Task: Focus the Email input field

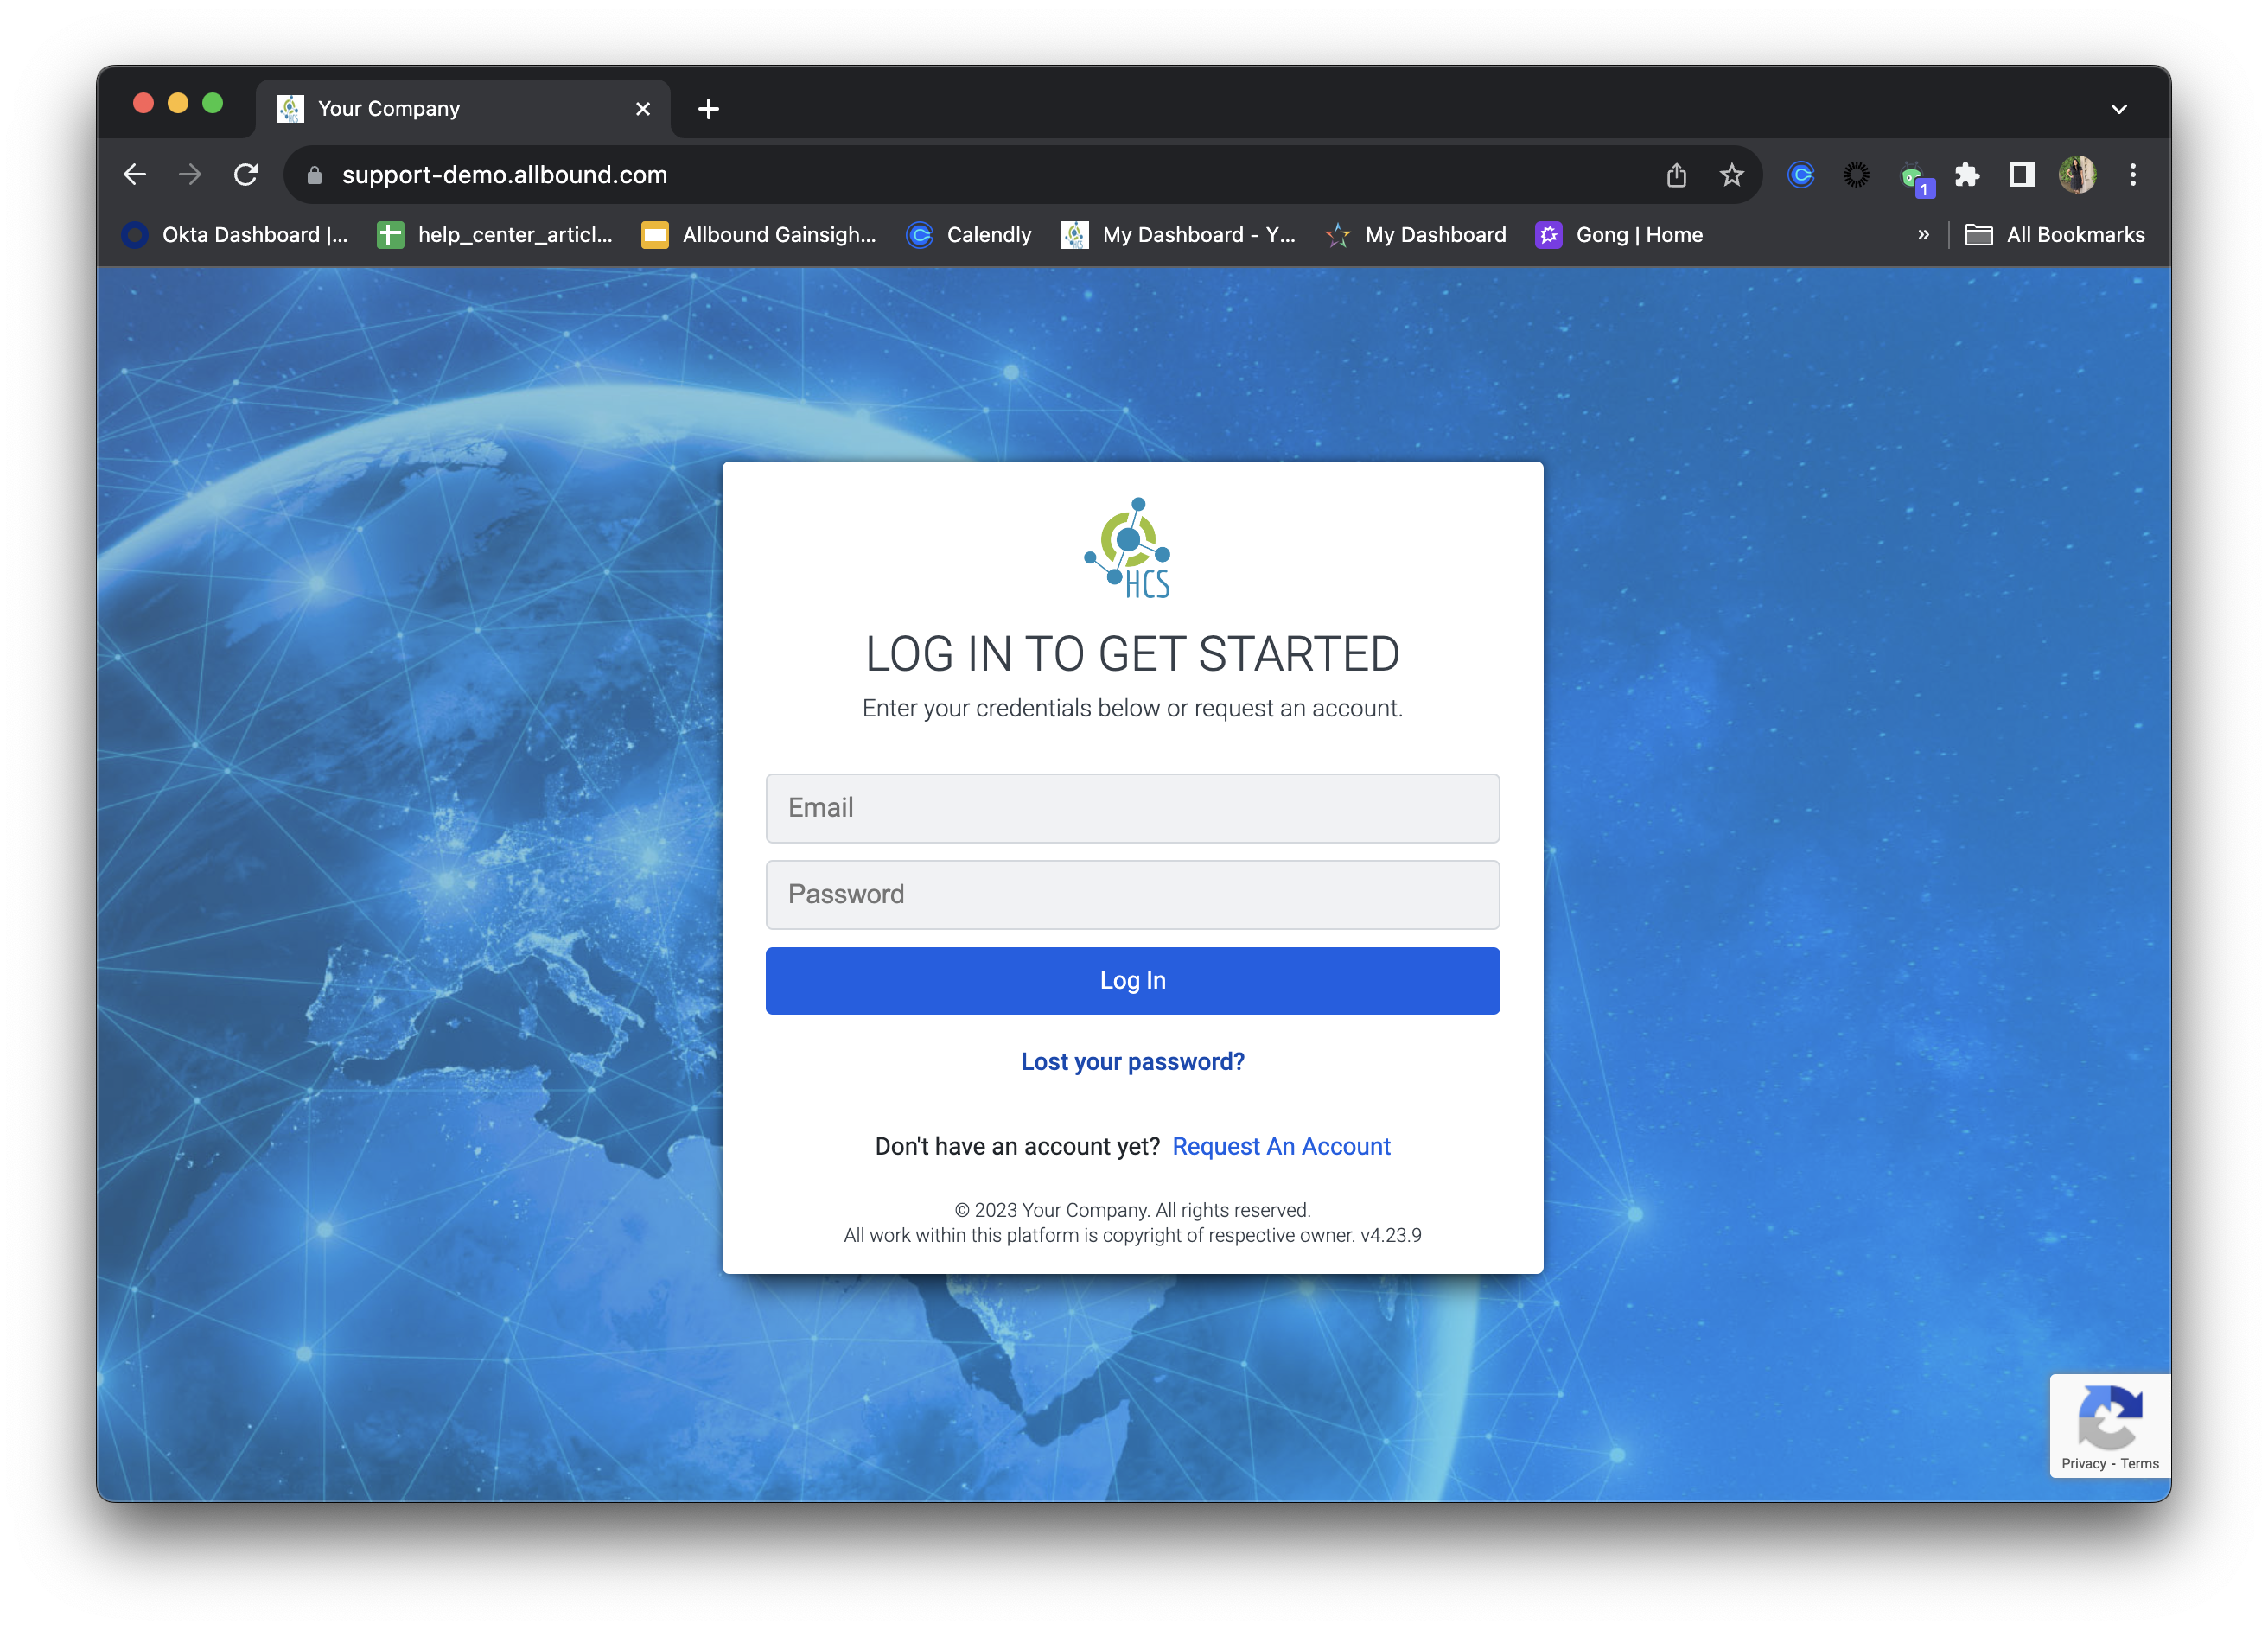Action: click(1133, 808)
